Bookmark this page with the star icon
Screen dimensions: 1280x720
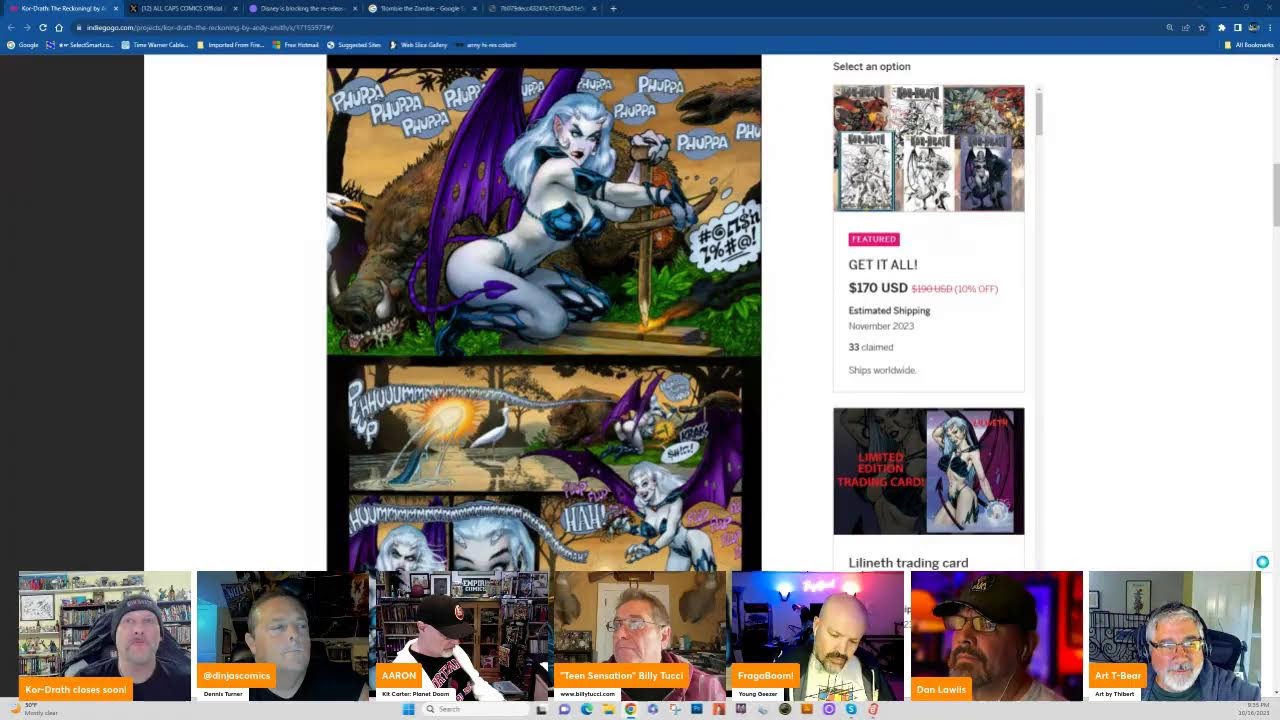click(1202, 27)
